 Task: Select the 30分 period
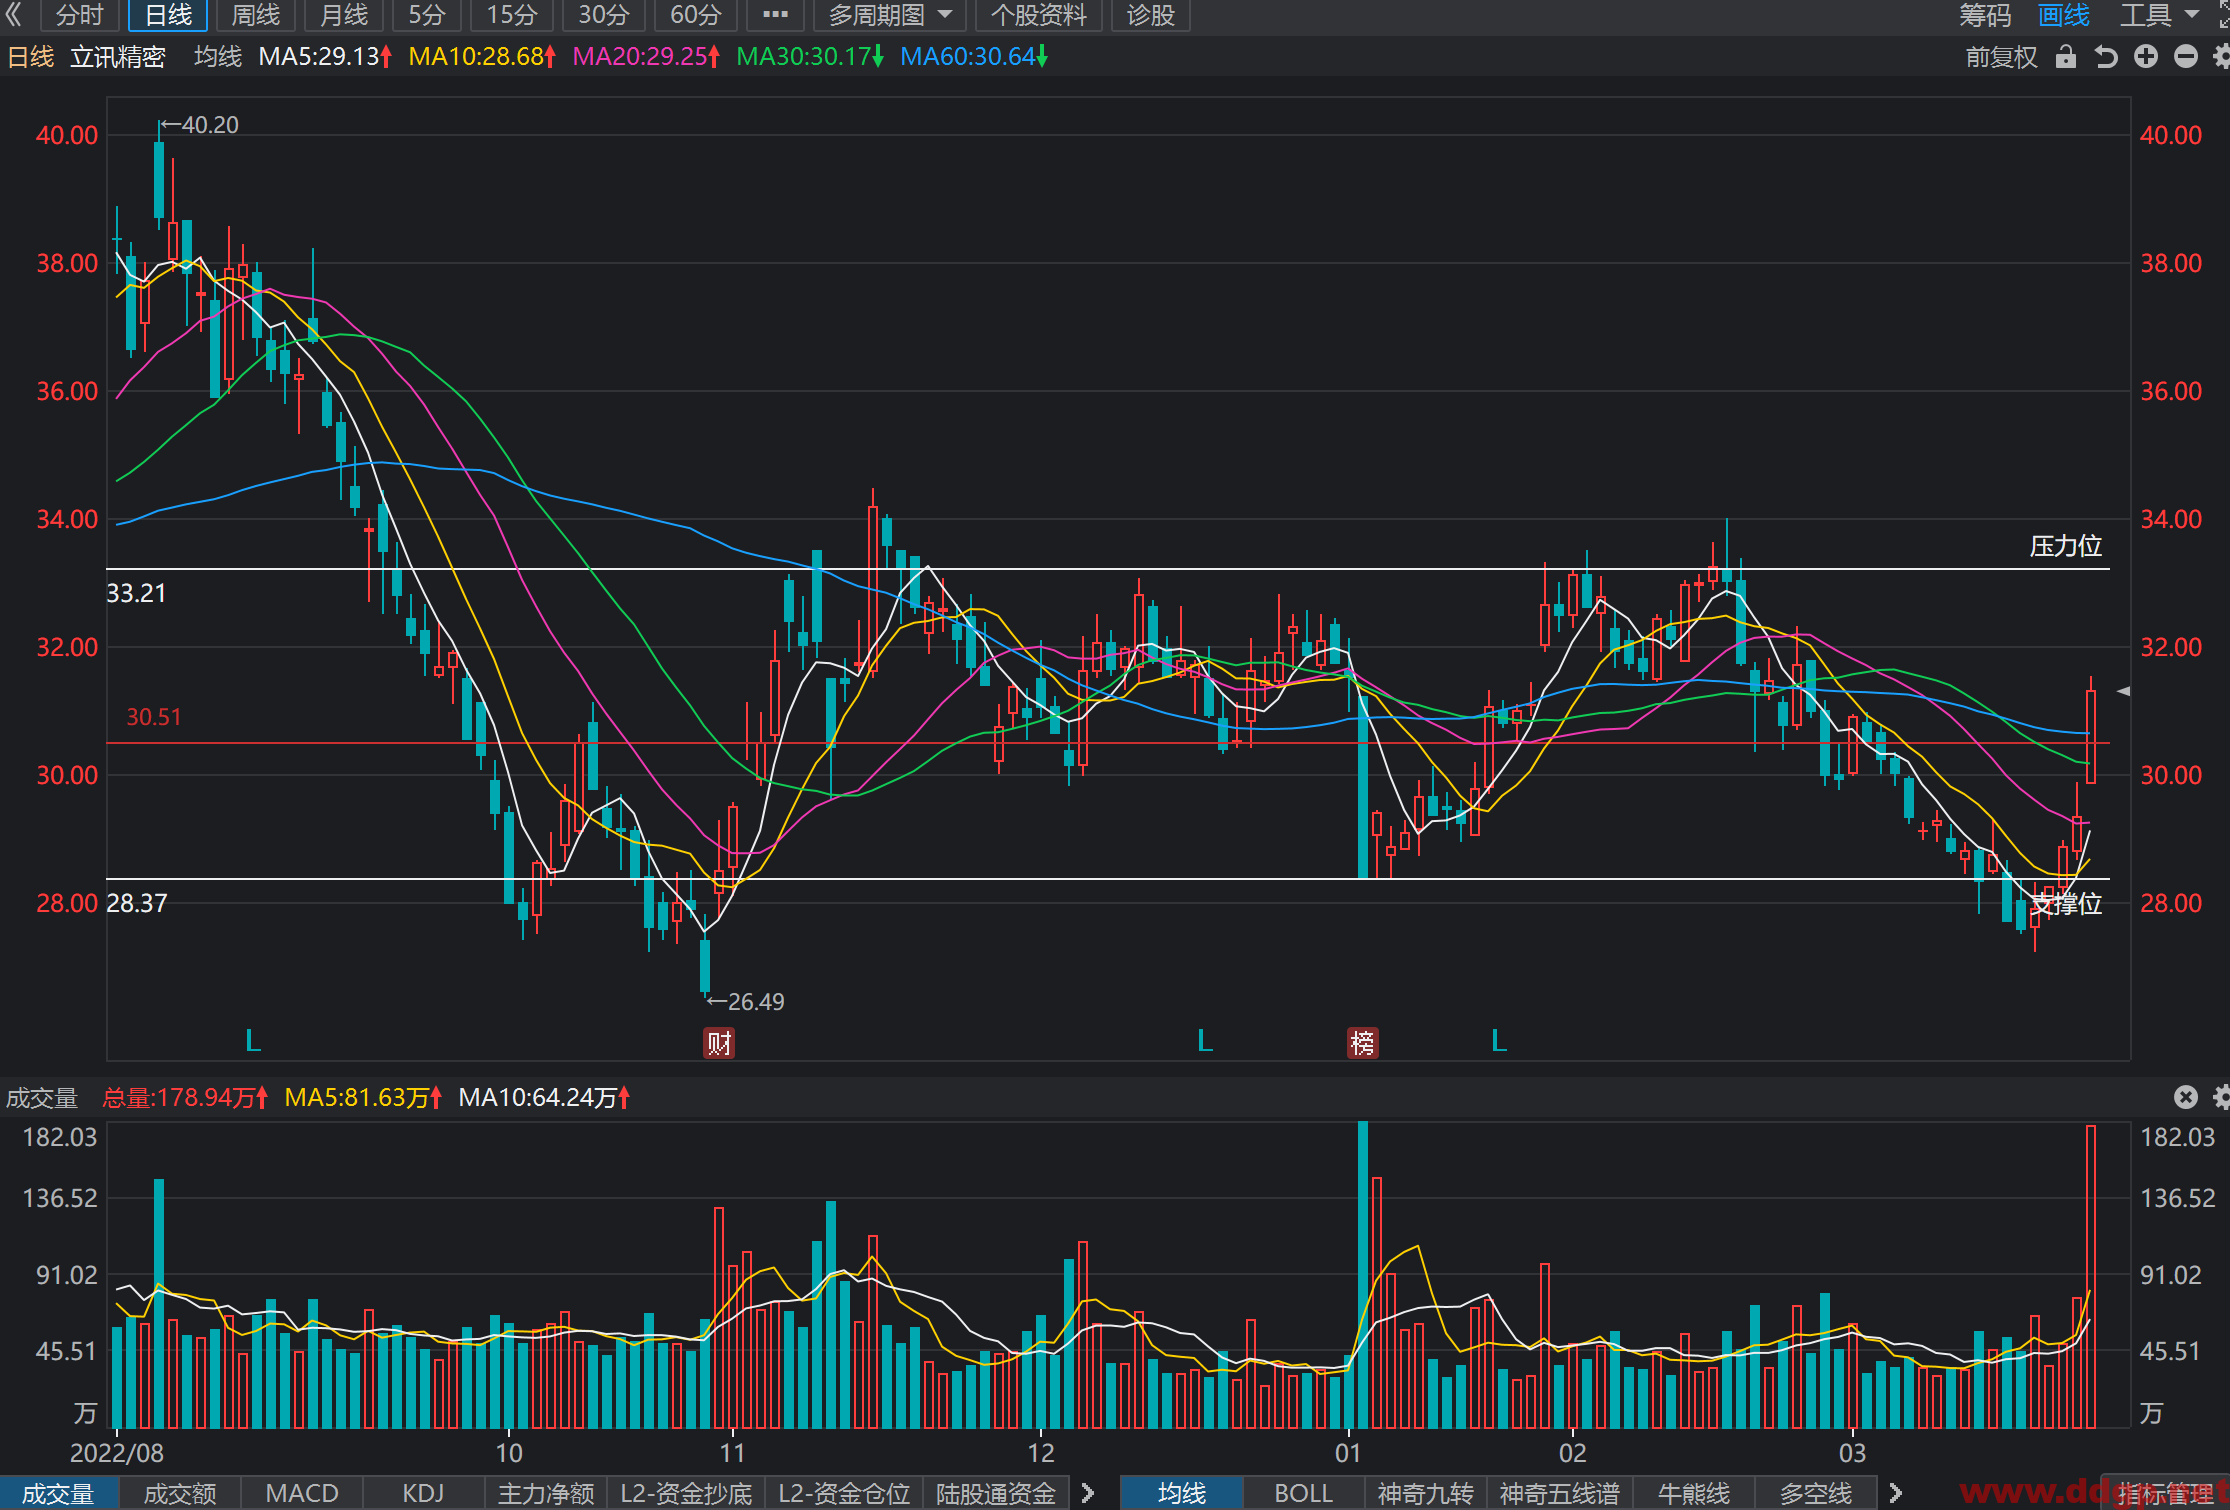click(604, 15)
